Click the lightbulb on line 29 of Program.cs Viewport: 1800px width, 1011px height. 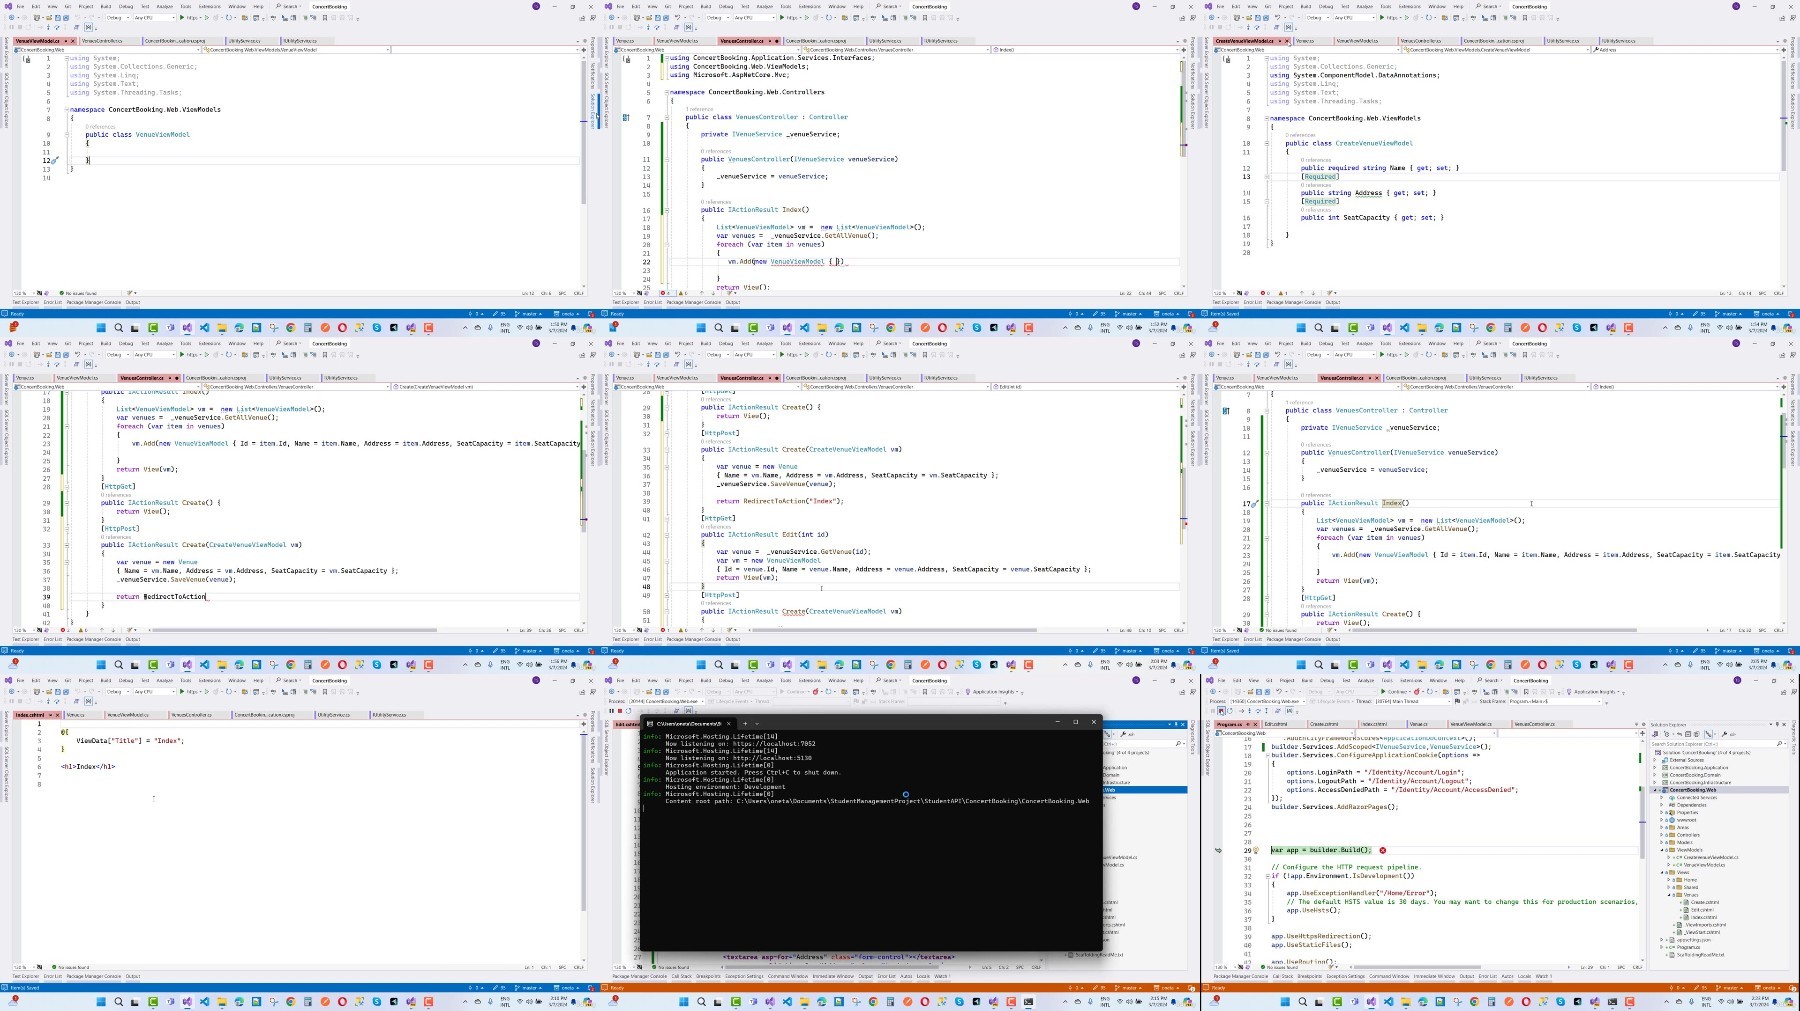click(1257, 850)
